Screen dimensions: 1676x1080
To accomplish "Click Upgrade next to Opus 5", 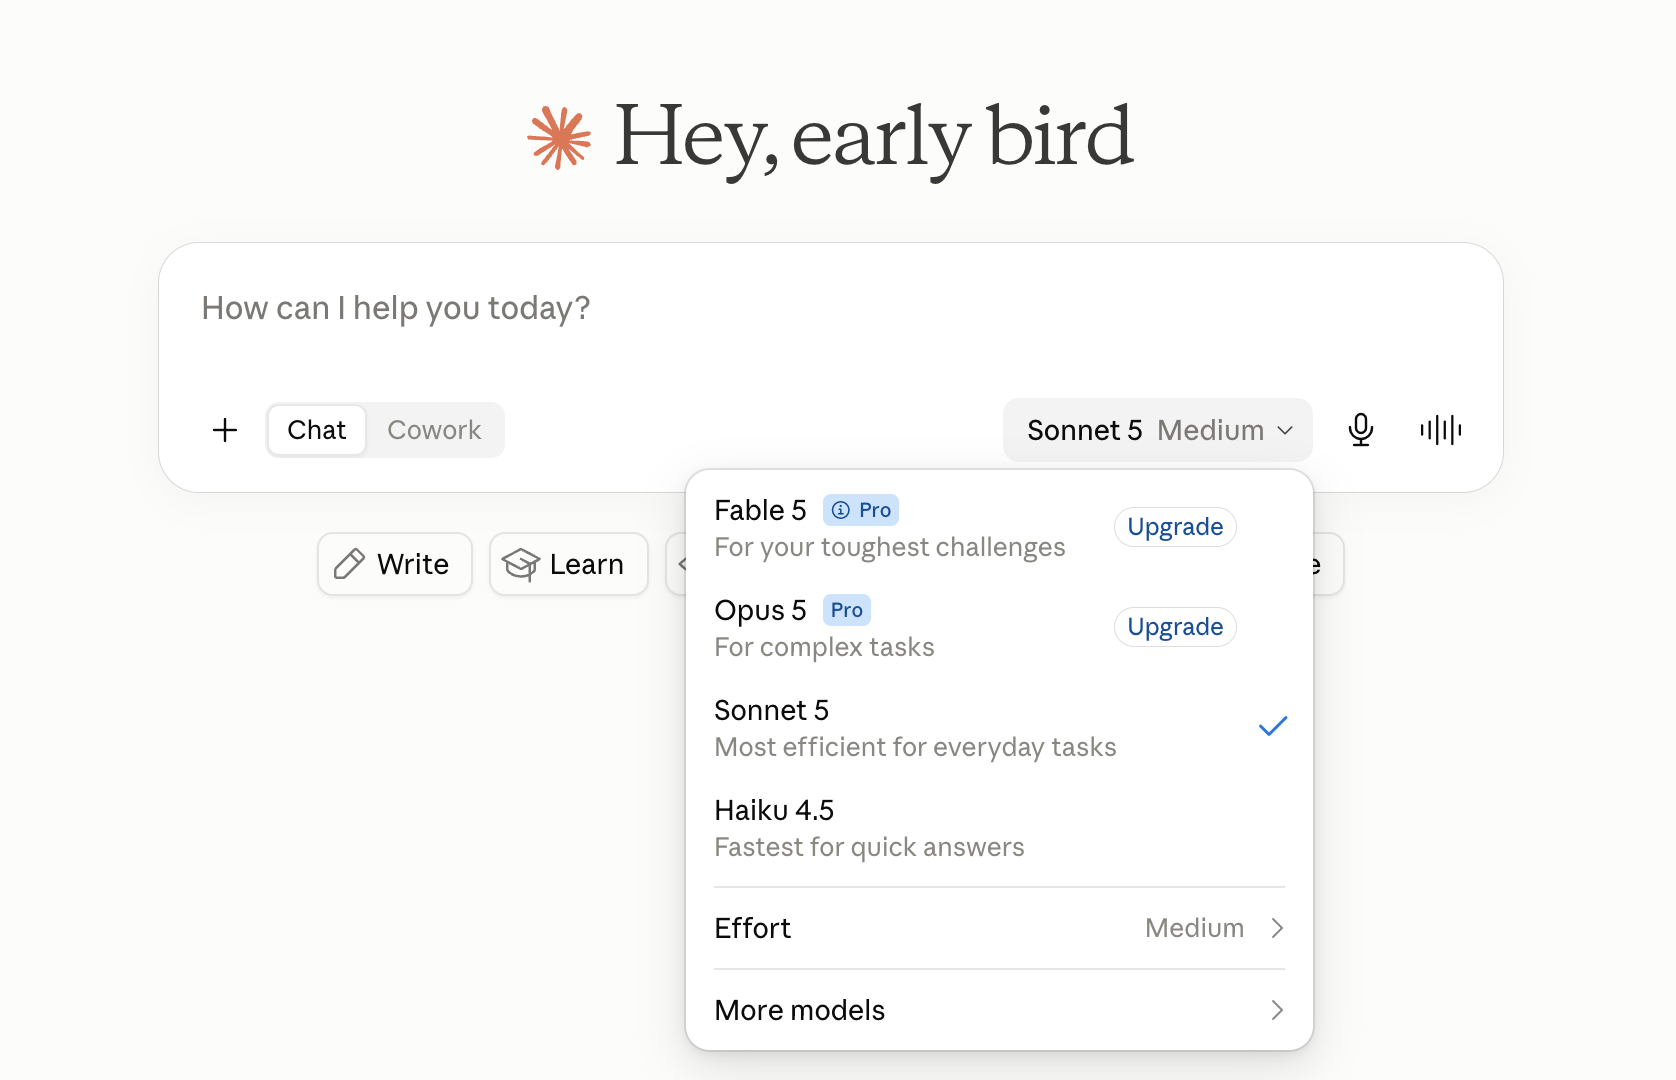I will pos(1175,627).
